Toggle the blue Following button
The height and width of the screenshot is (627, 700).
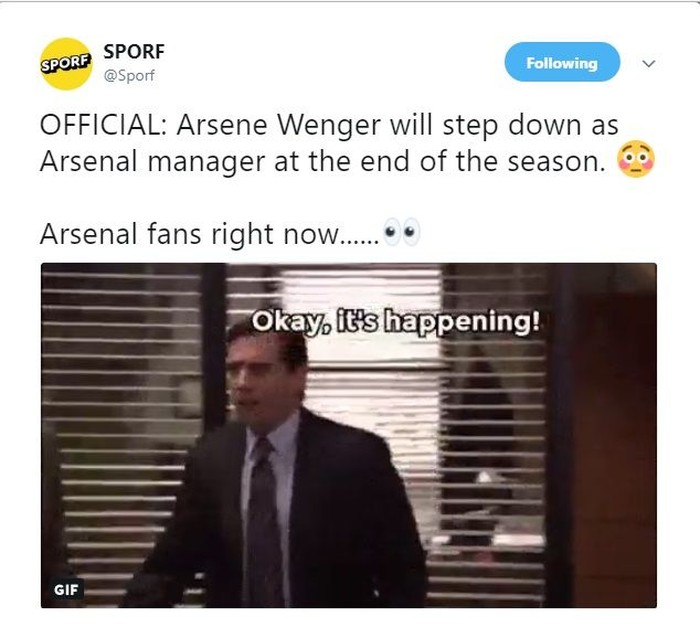(562, 63)
